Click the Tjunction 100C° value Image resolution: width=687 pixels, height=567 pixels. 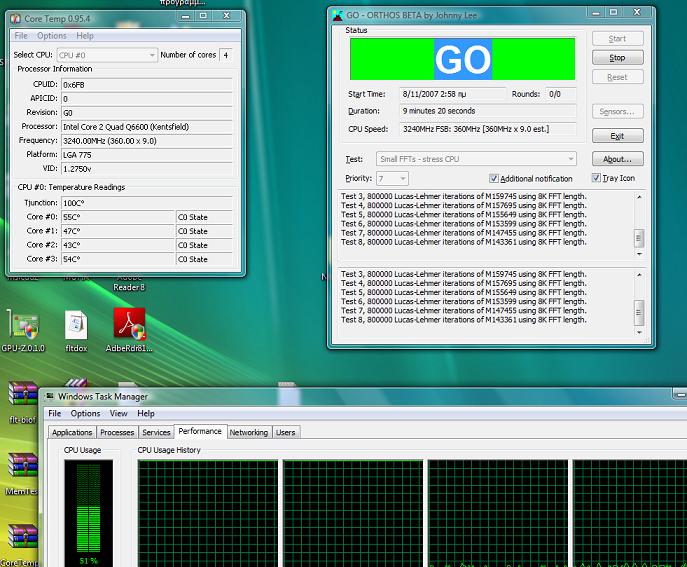pyautogui.click(x=146, y=203)
